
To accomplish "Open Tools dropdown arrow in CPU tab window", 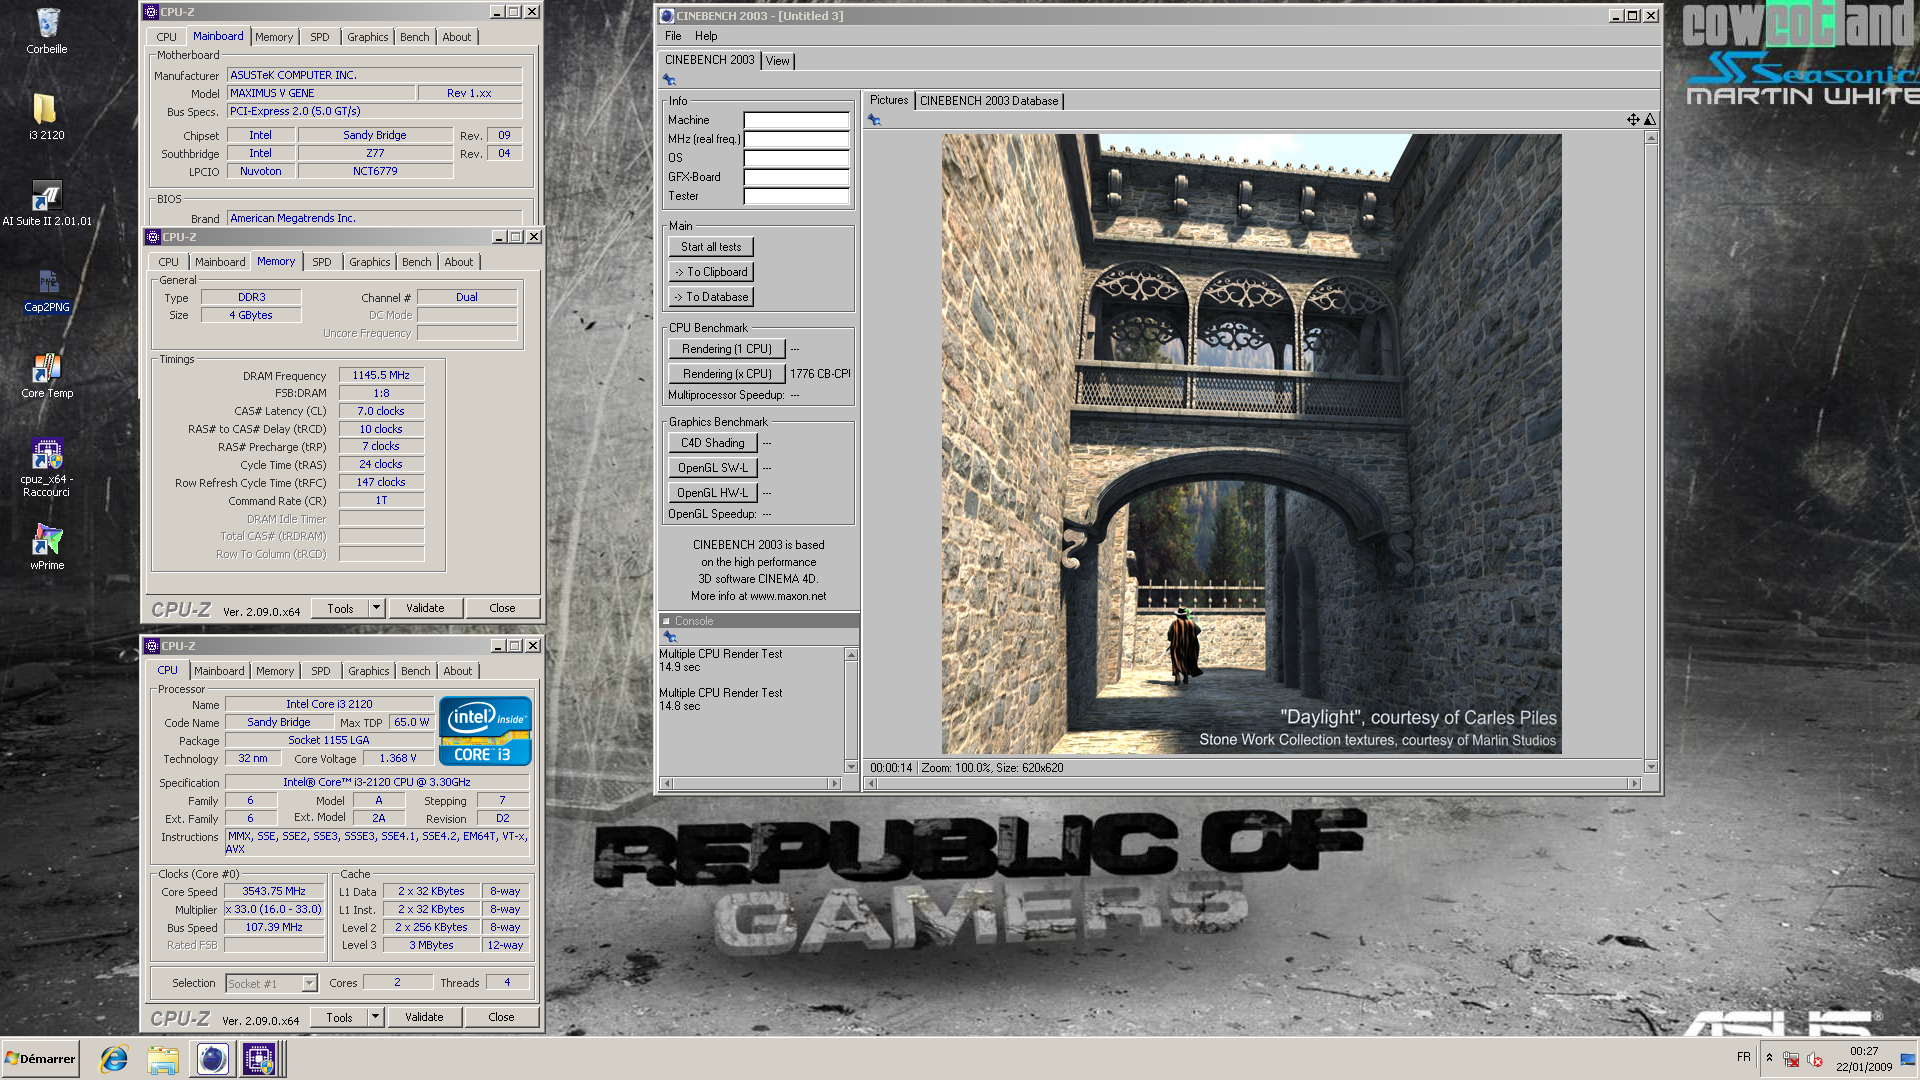I will 376,1017.
